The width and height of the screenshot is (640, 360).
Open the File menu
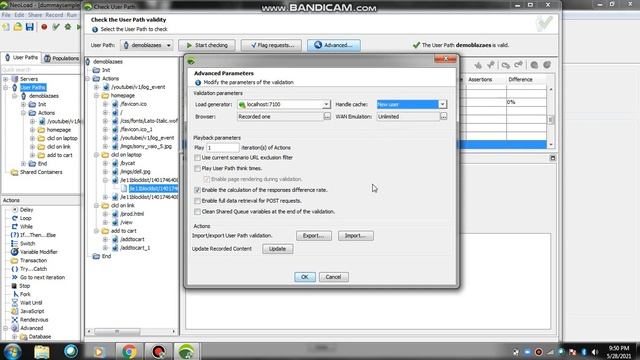pos(6,15)
